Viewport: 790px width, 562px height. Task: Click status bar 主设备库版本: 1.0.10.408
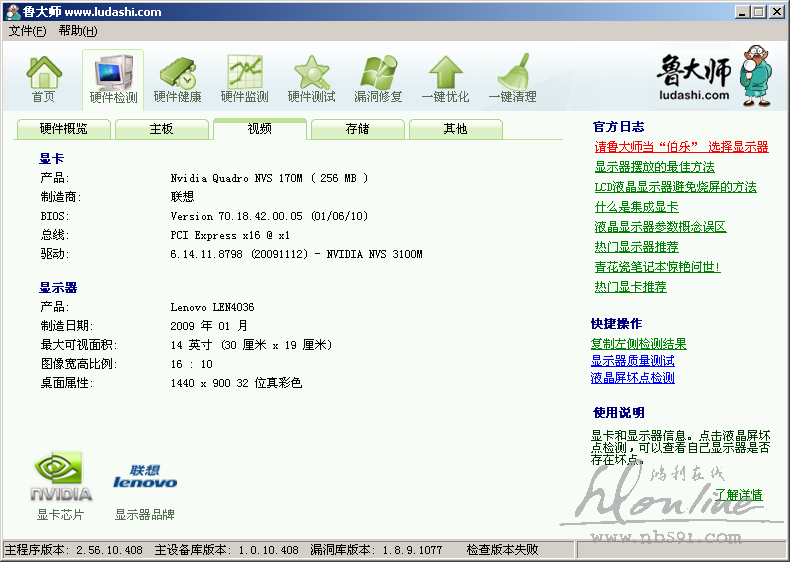[227, 550]
